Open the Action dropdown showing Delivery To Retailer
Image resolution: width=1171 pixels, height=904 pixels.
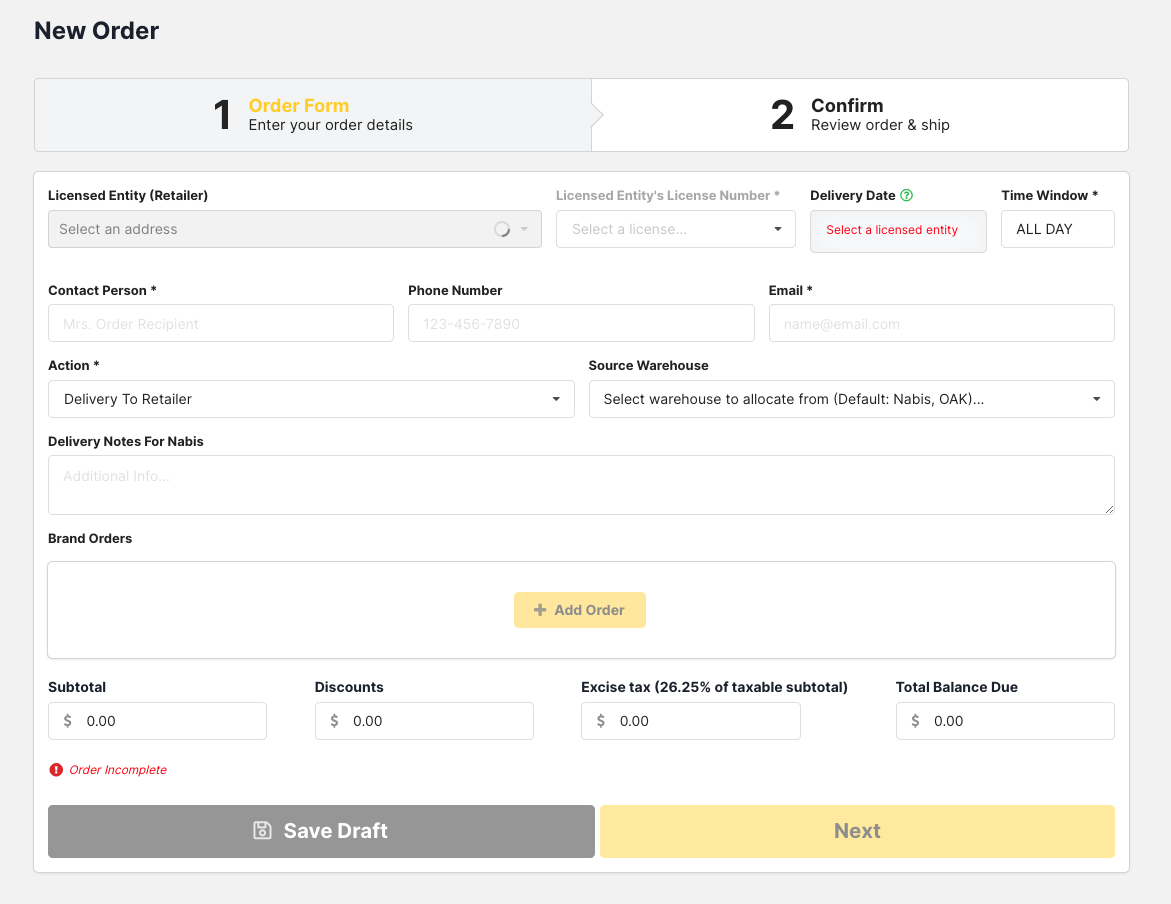coord(311,399)
